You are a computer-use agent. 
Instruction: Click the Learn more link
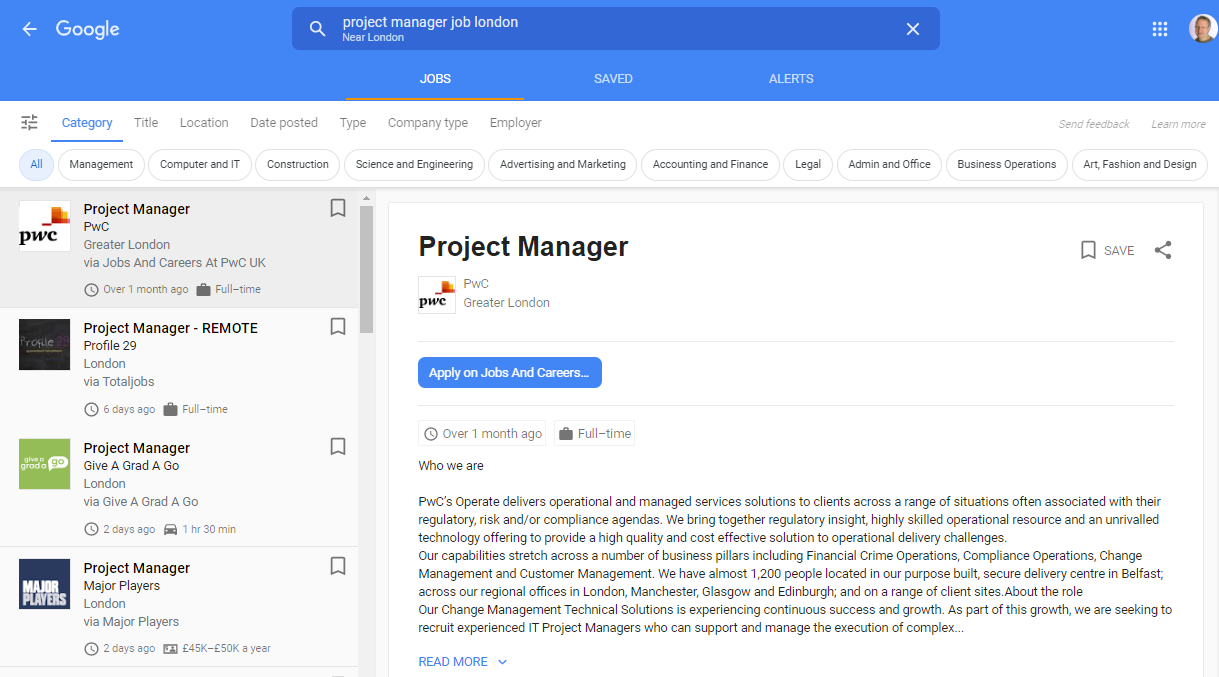click(x=1178, y=124)
